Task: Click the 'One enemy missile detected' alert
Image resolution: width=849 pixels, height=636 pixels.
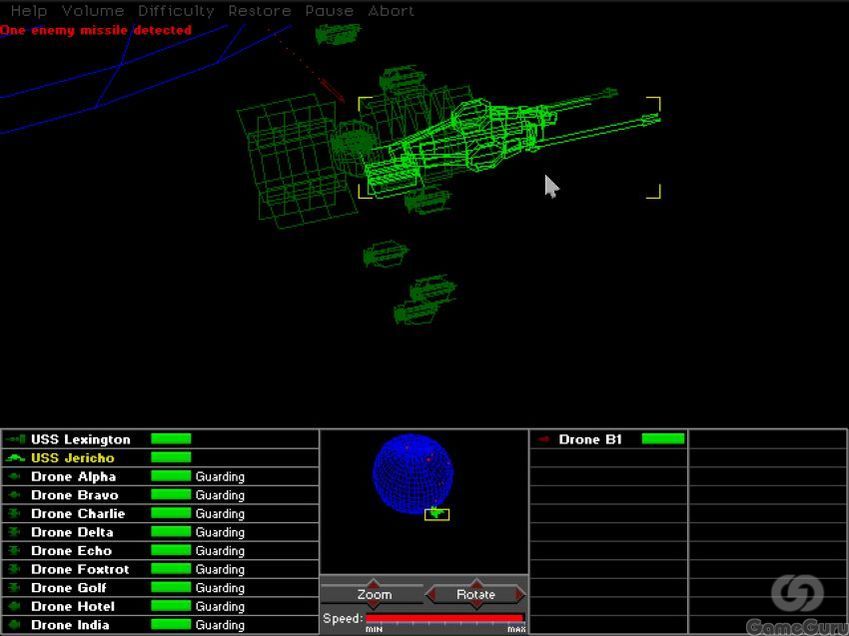Action: coord(96,30)
